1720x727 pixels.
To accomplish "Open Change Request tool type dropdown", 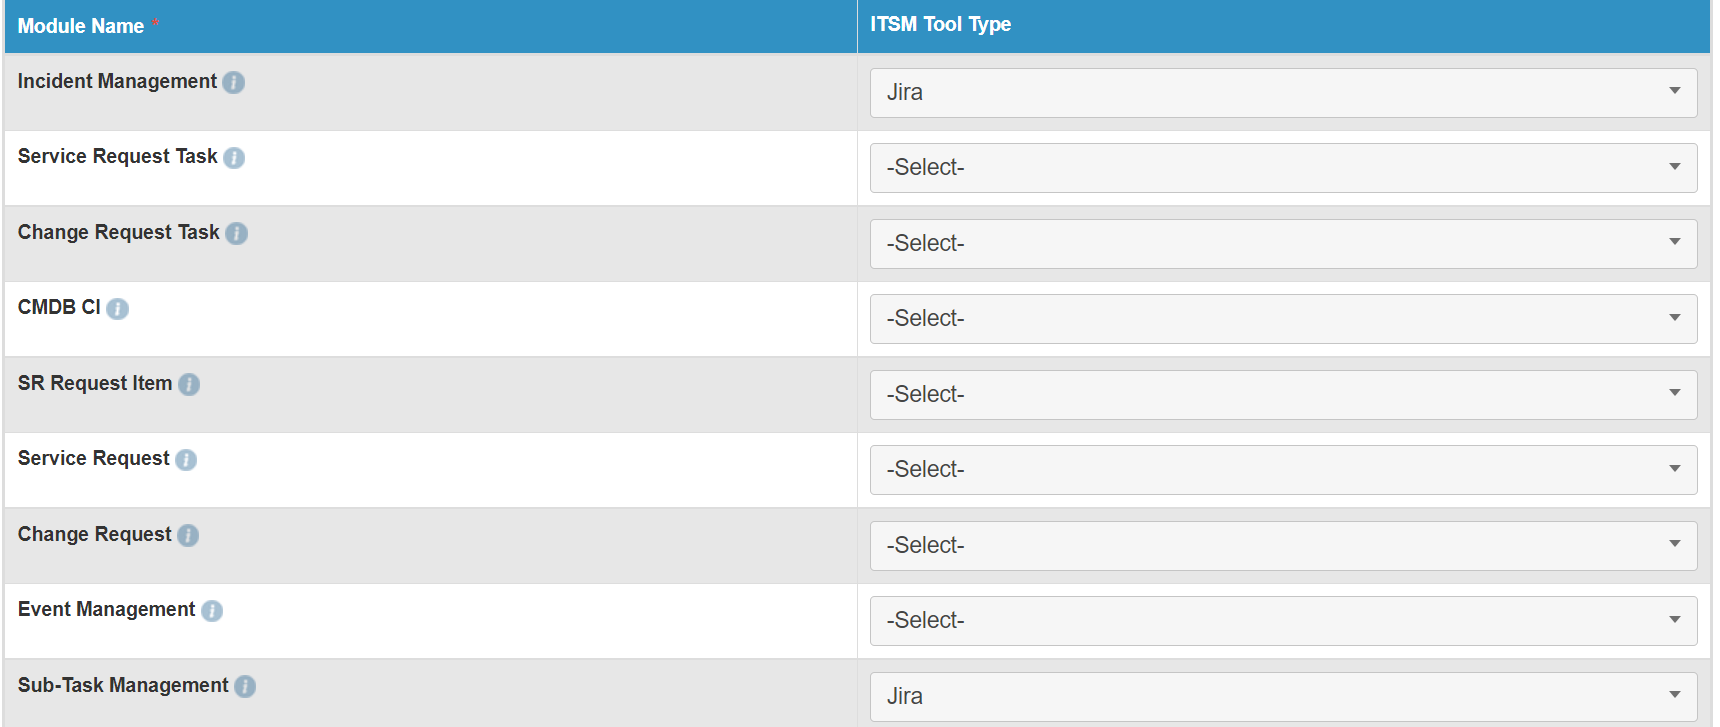I will [1283, 546].
